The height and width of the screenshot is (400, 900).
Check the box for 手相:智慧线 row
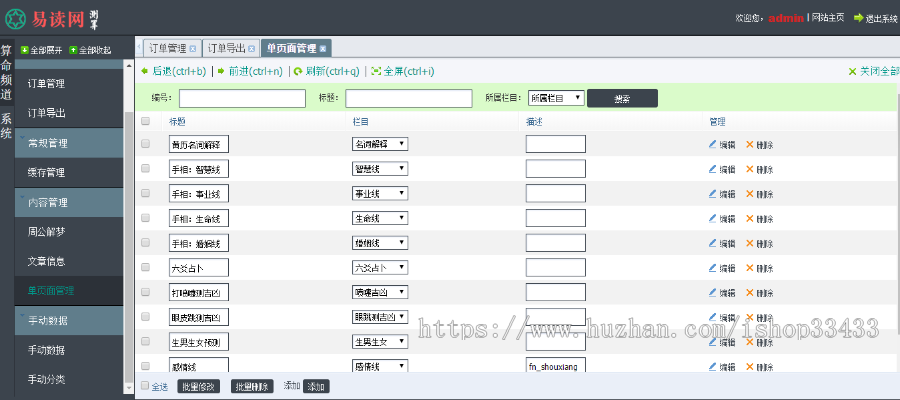[x=145, y=168]
